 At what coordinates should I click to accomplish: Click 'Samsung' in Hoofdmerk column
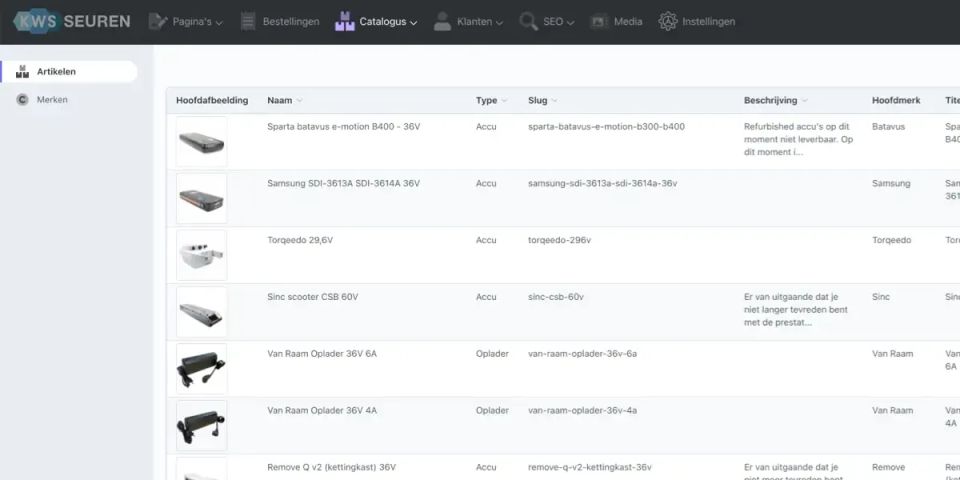(891, 183)
